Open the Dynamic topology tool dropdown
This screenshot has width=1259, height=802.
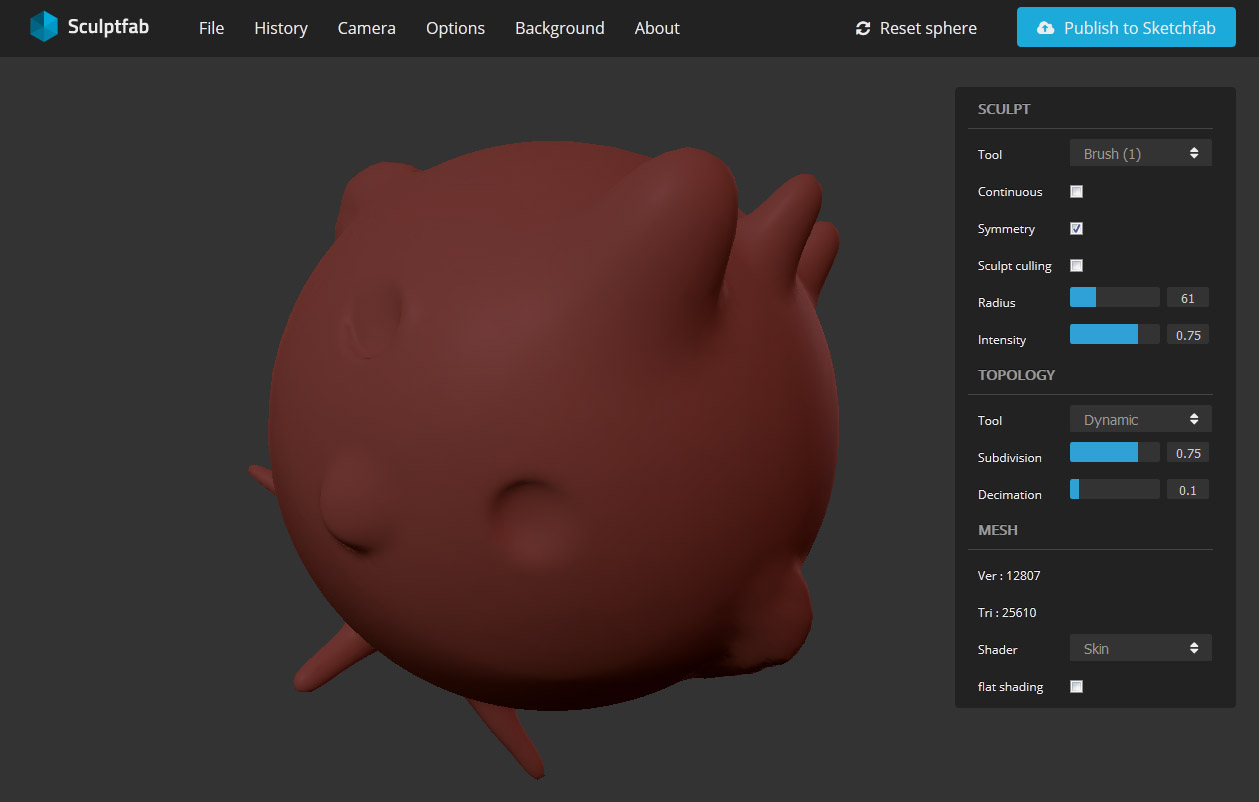(1140, 420)
